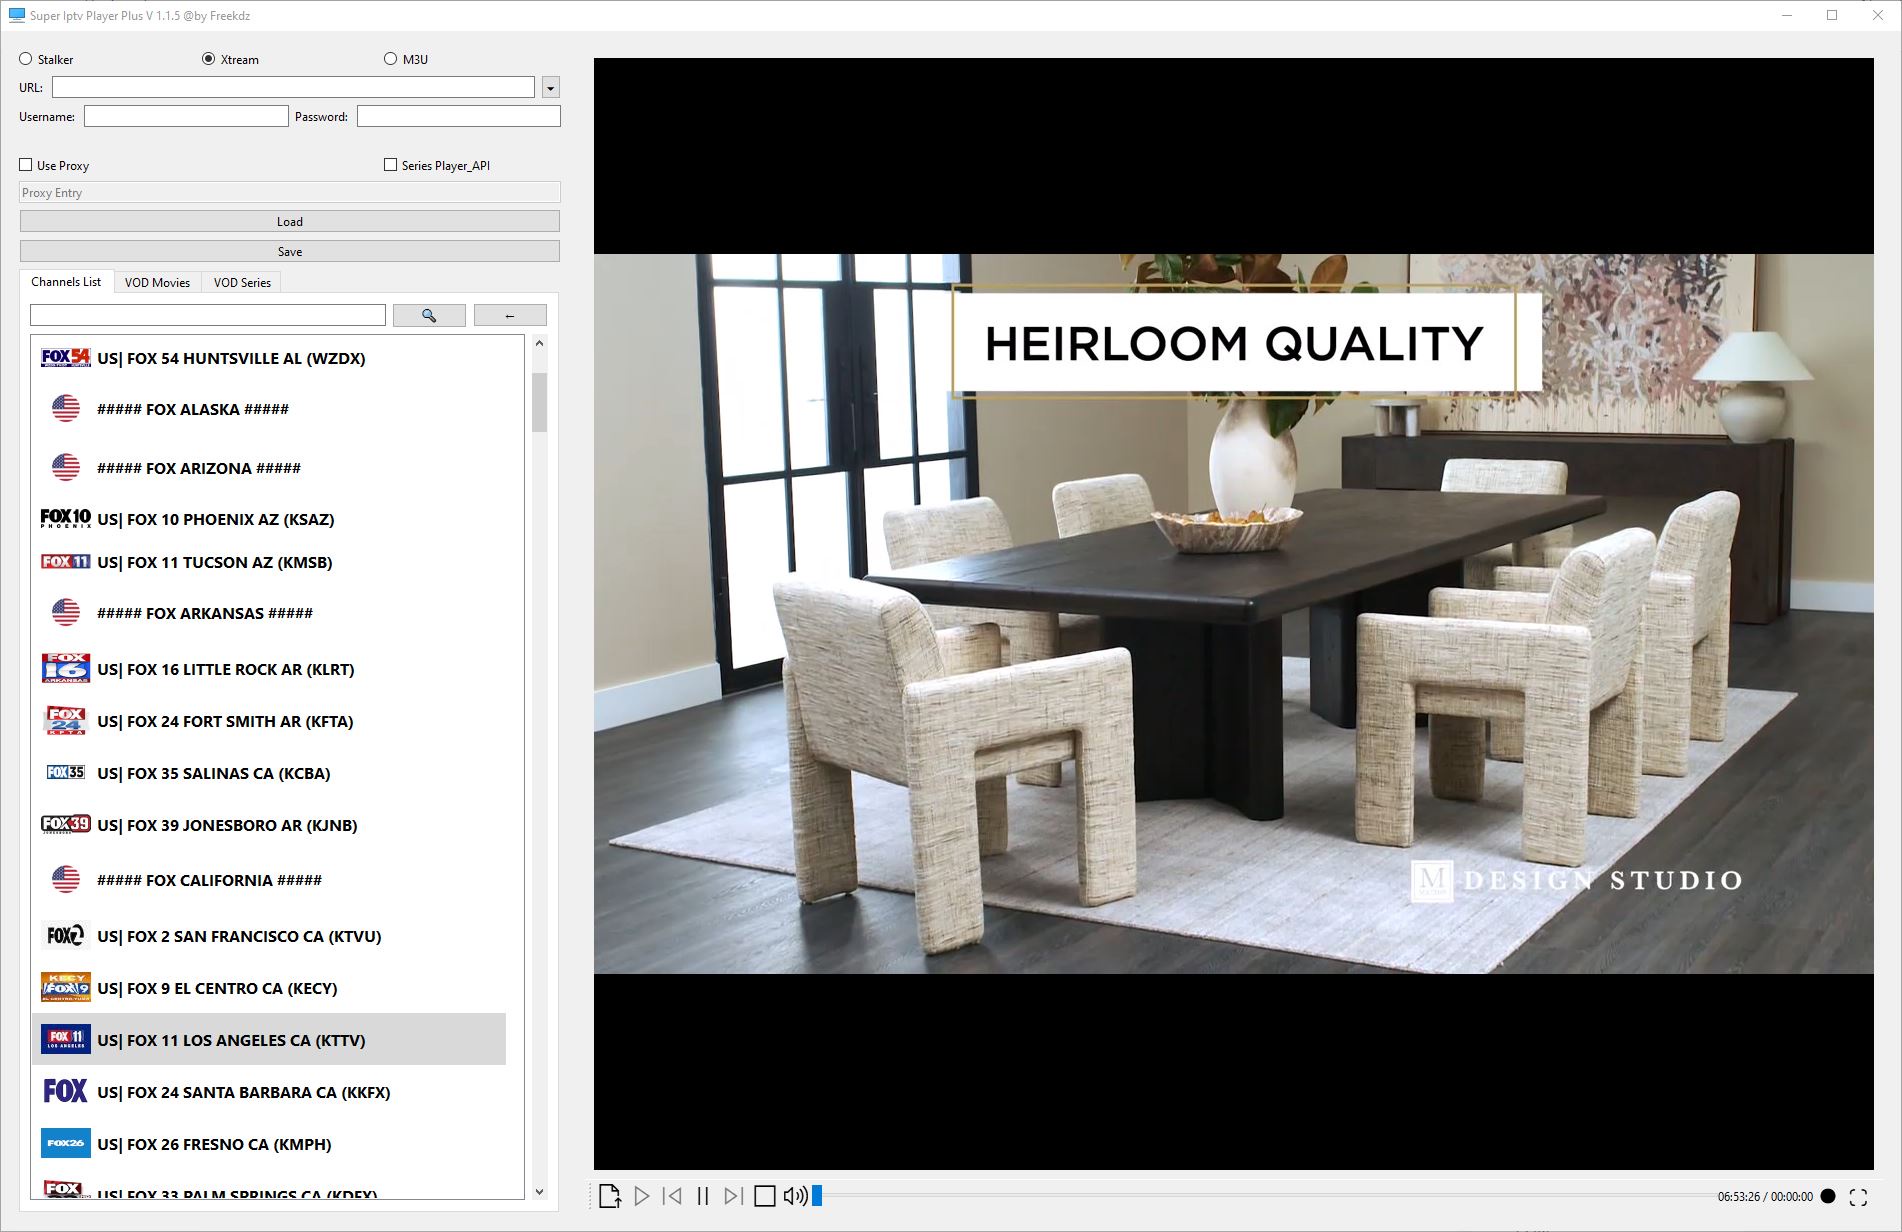Open the URL dropdown arrow
The width and height of the screenshot is (1902, 1232).
pos(550,88)
